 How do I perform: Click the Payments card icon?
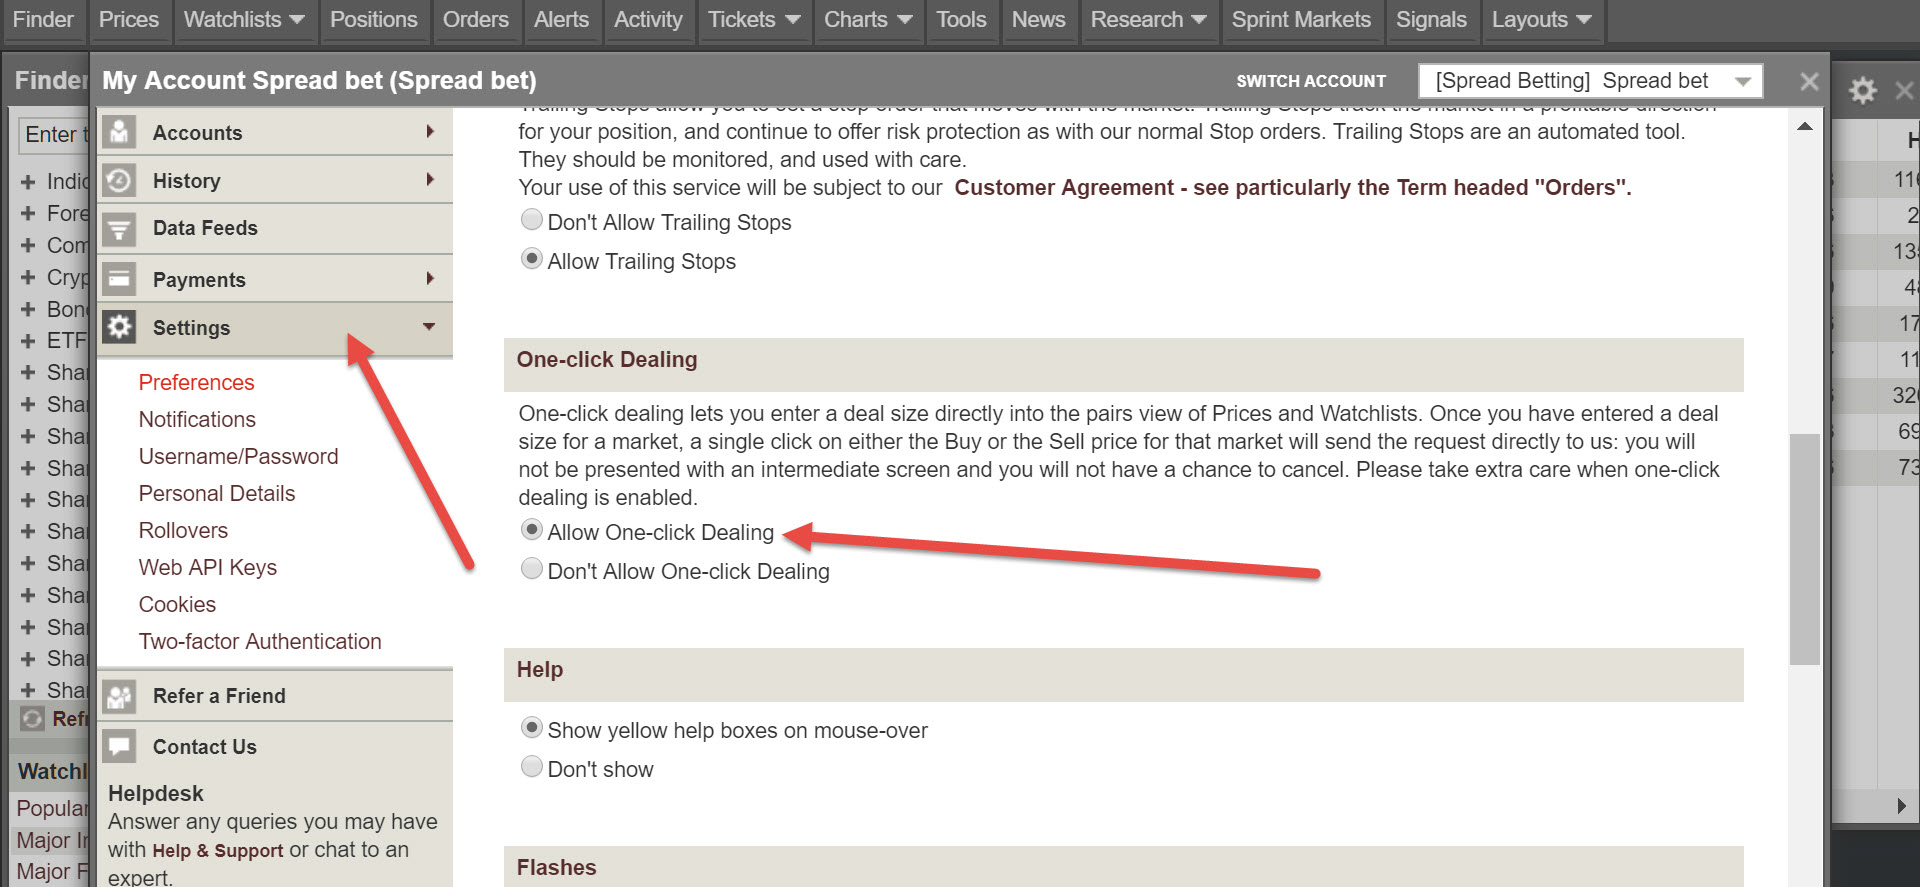coord(120,279)
